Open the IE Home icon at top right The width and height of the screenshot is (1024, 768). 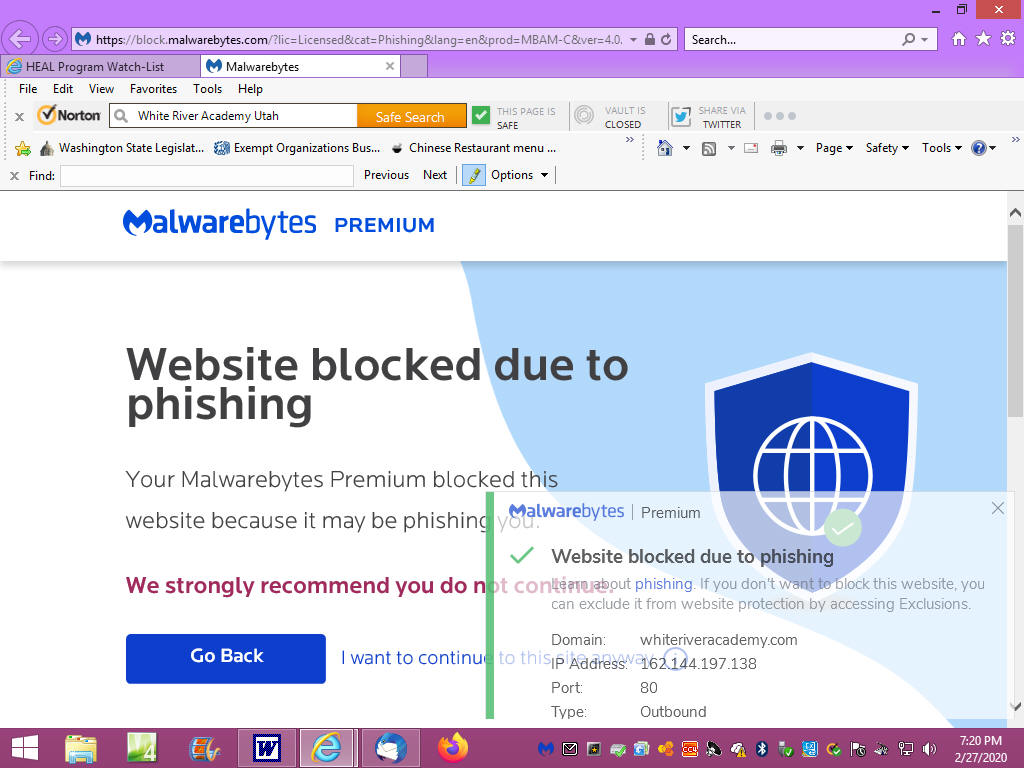(959, 39)
